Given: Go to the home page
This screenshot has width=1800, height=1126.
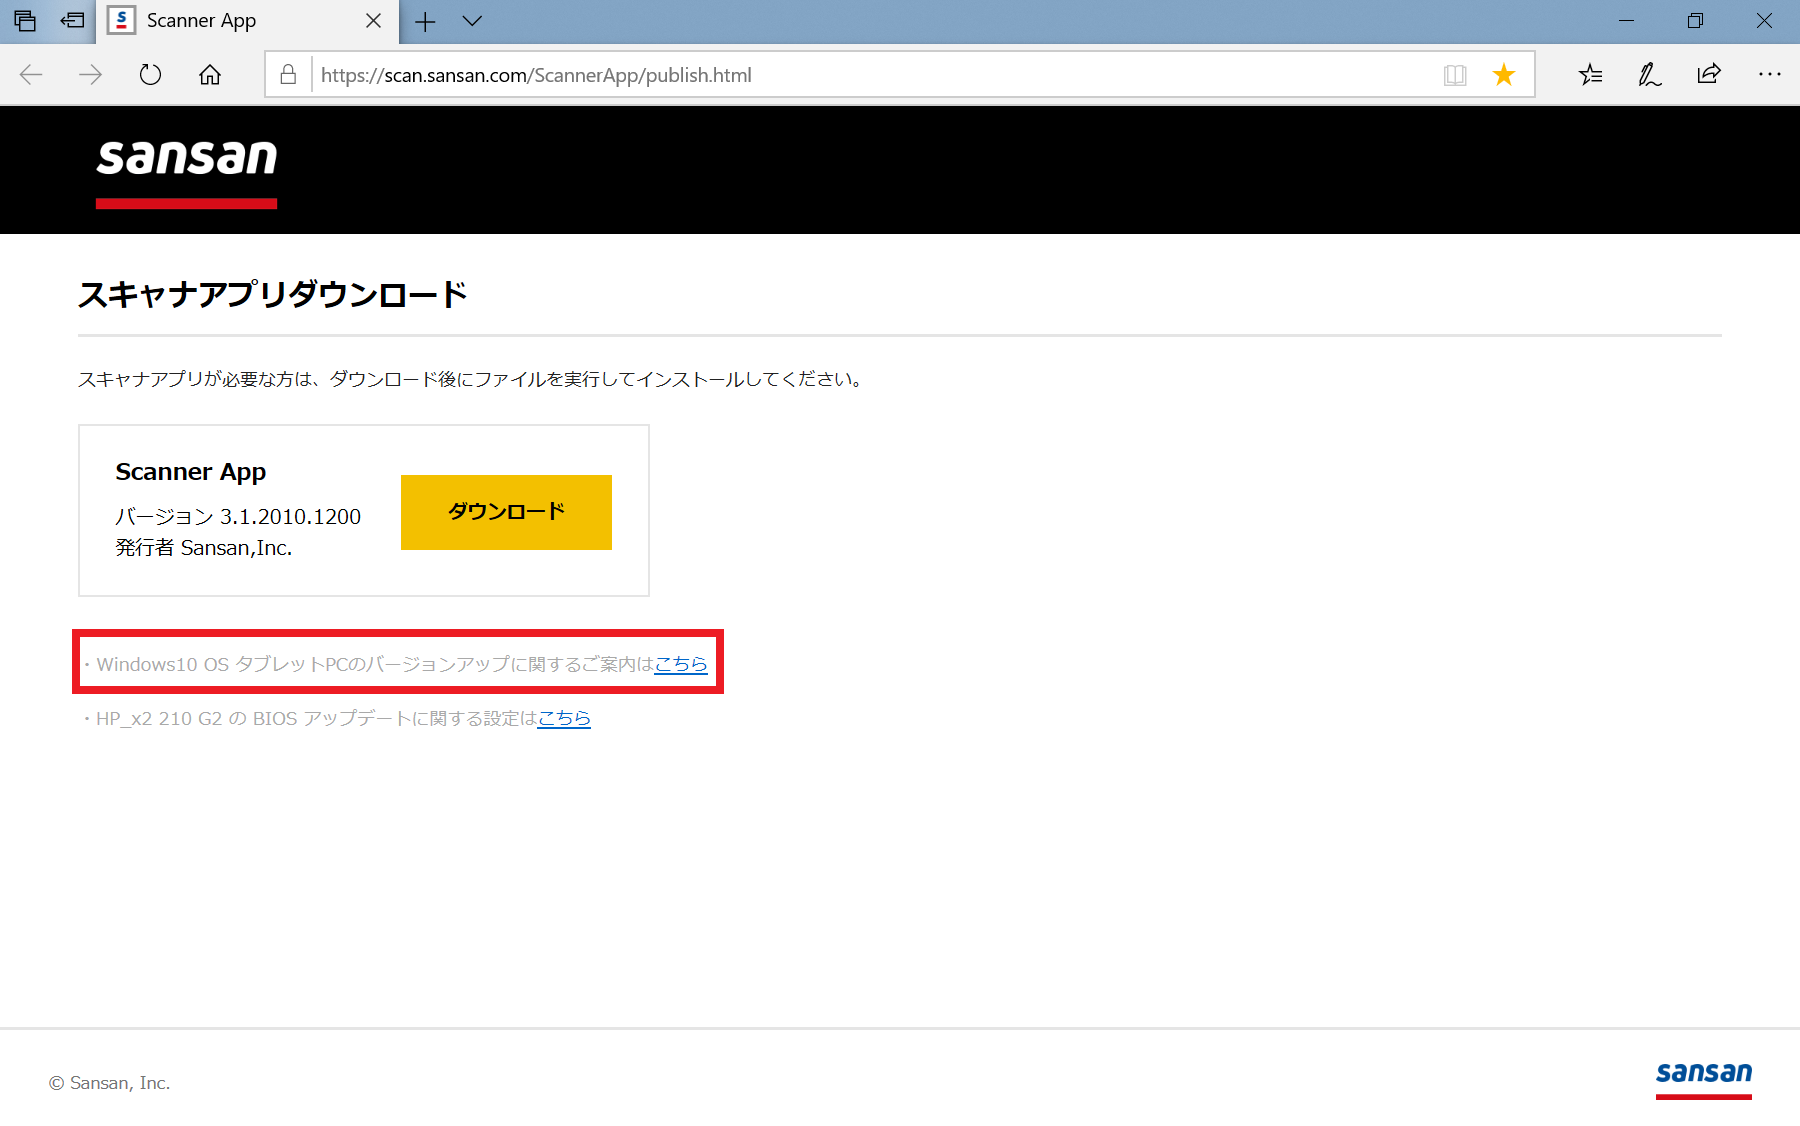Looking at the screenshot, I should click(x=210, y=75).
